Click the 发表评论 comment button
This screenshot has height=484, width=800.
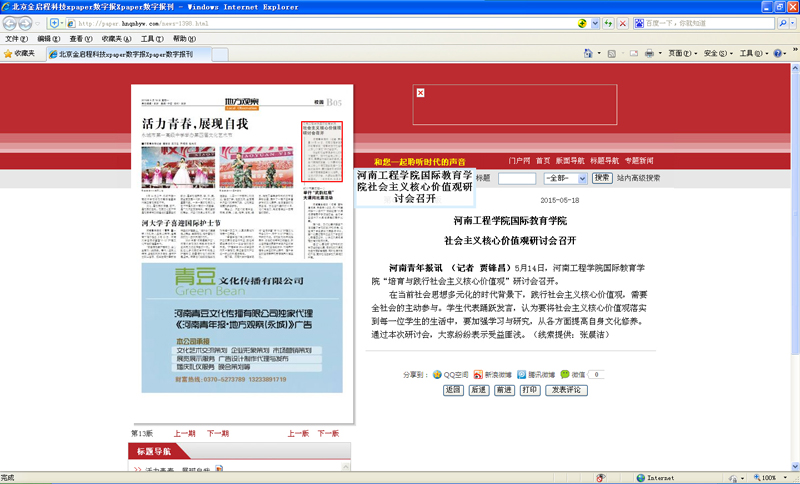566,390
